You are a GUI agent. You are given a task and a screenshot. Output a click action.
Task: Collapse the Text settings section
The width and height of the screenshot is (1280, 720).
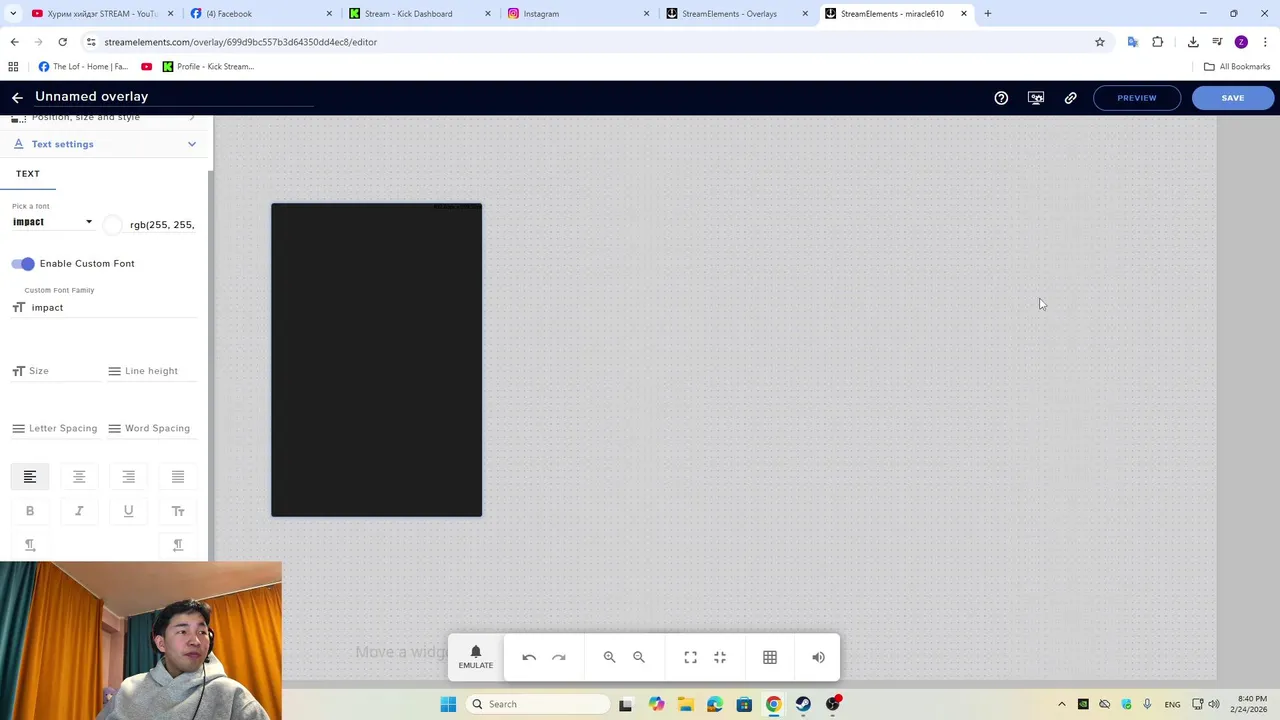tap(105, 144)
